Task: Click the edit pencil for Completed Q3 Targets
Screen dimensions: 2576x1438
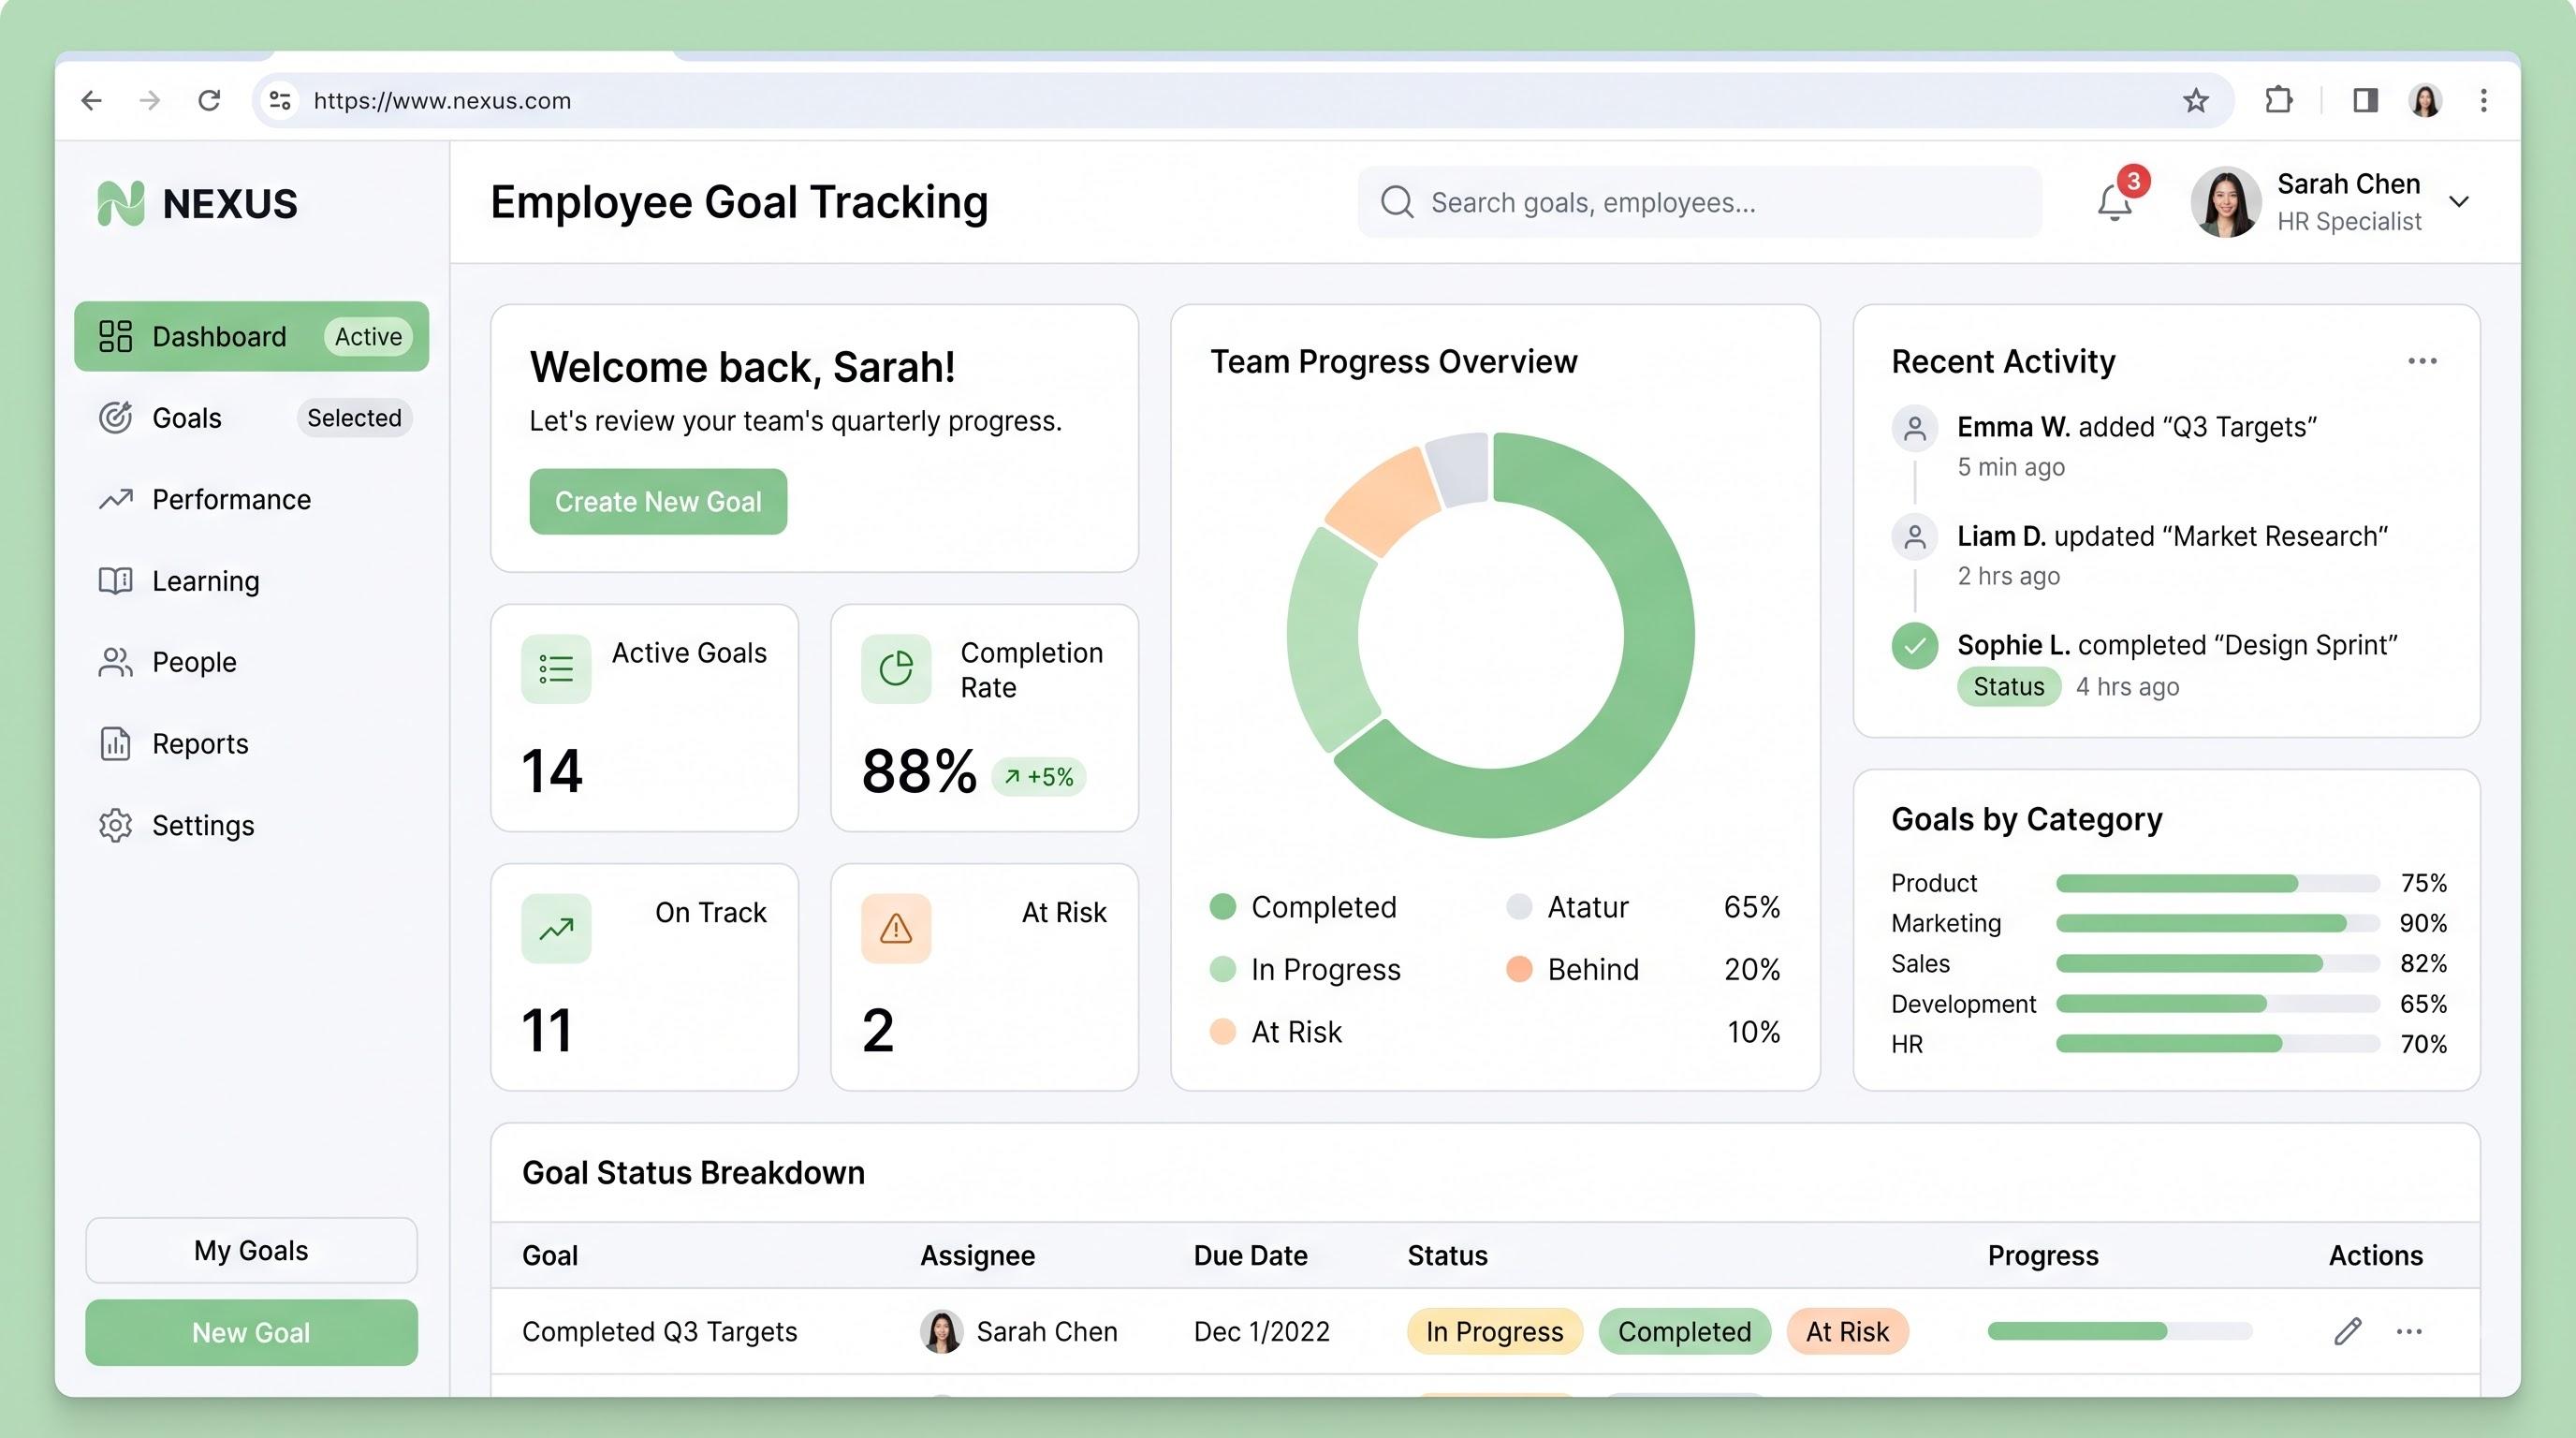Action: tap(2348, 1331)
